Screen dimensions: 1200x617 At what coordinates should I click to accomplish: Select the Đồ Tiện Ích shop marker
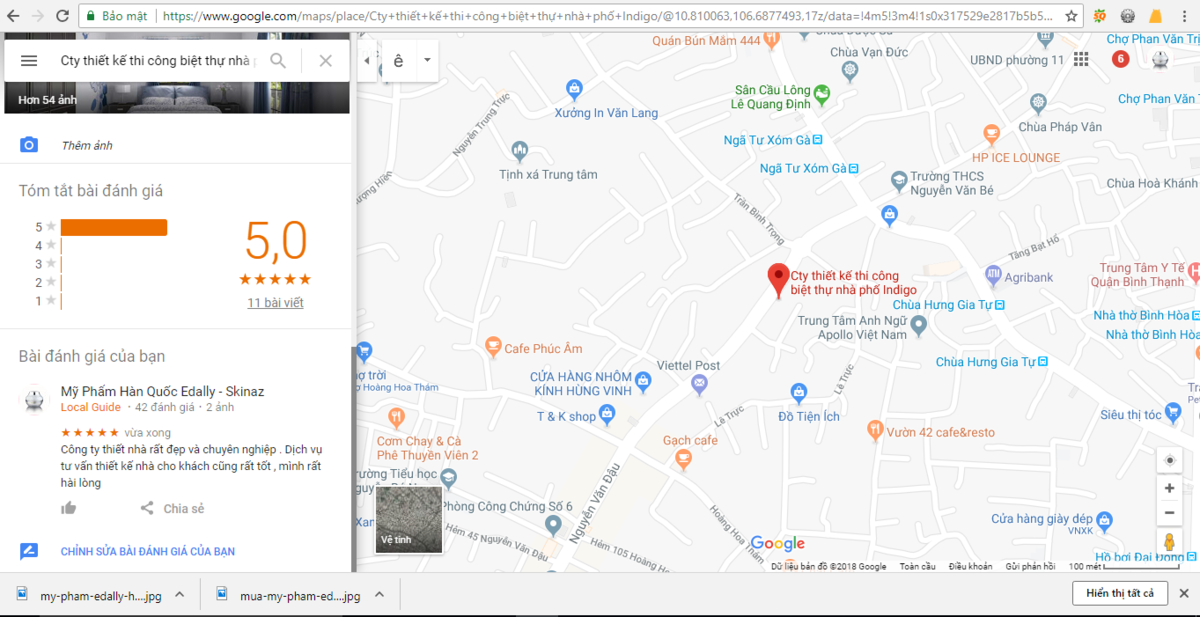point(798,393)
